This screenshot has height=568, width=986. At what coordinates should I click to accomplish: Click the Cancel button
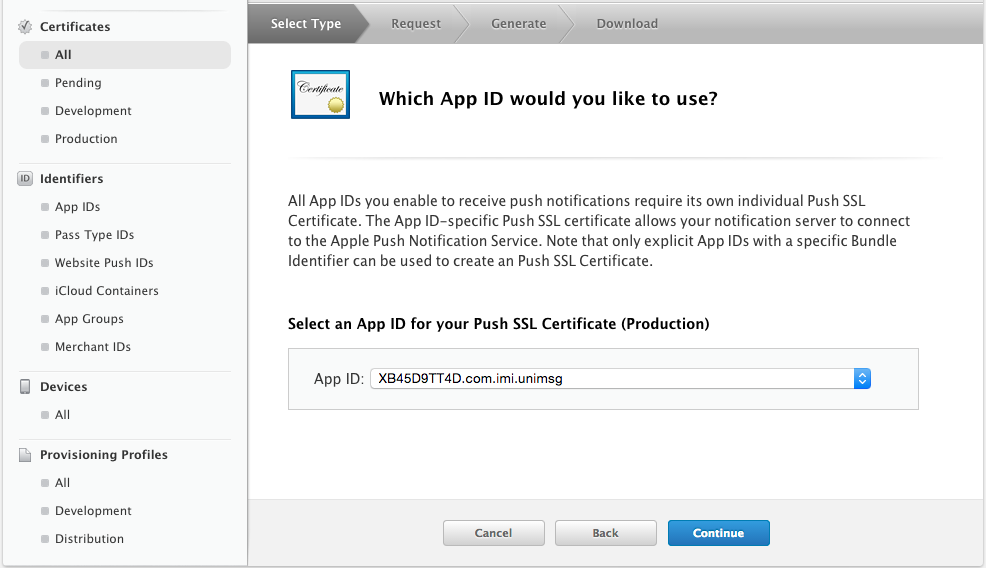pyautogui.click(x=494, y=533)
